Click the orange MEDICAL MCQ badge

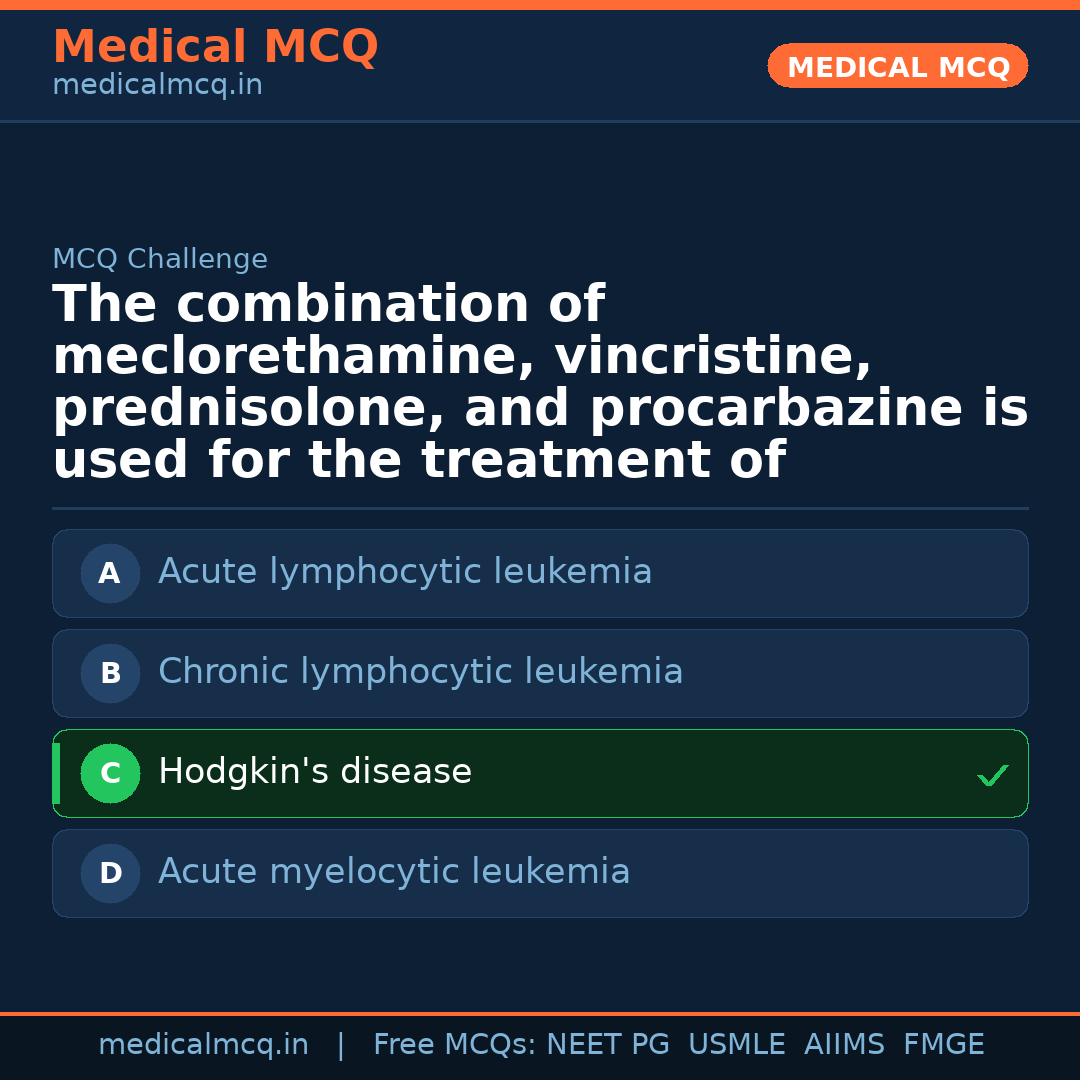(x=898, y=67)
